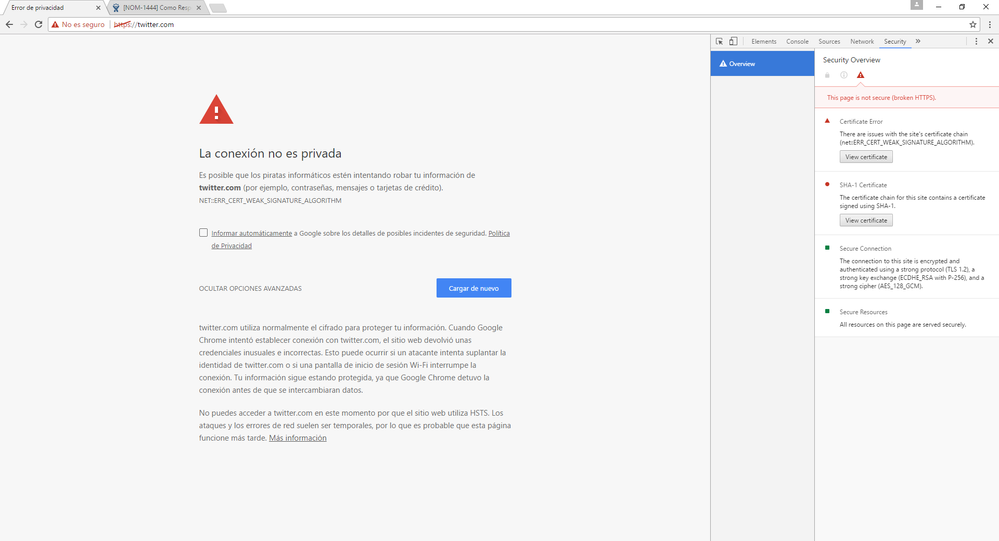Click the red warning triangle in Security Overview
999x541 pixels.
click(x=860, y=75)
